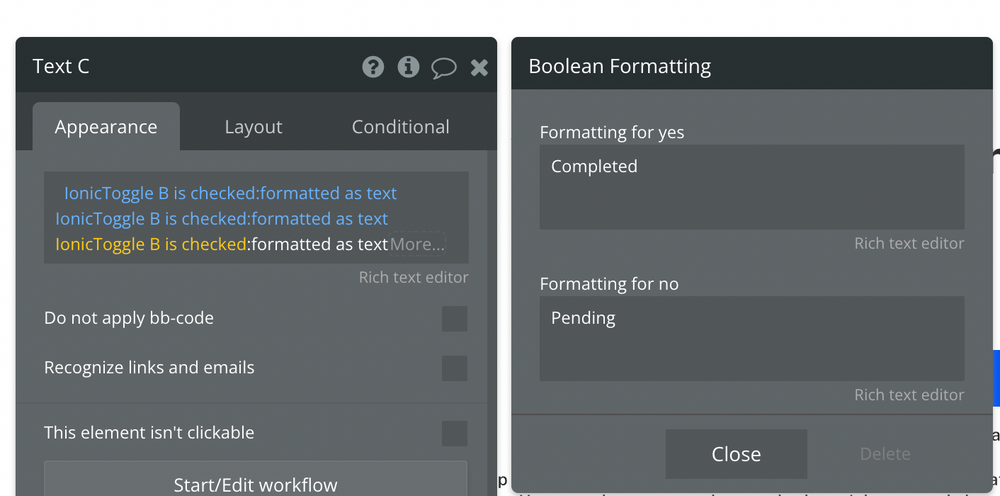Open Rich text editor for Formatting for yes

point(909,244)
